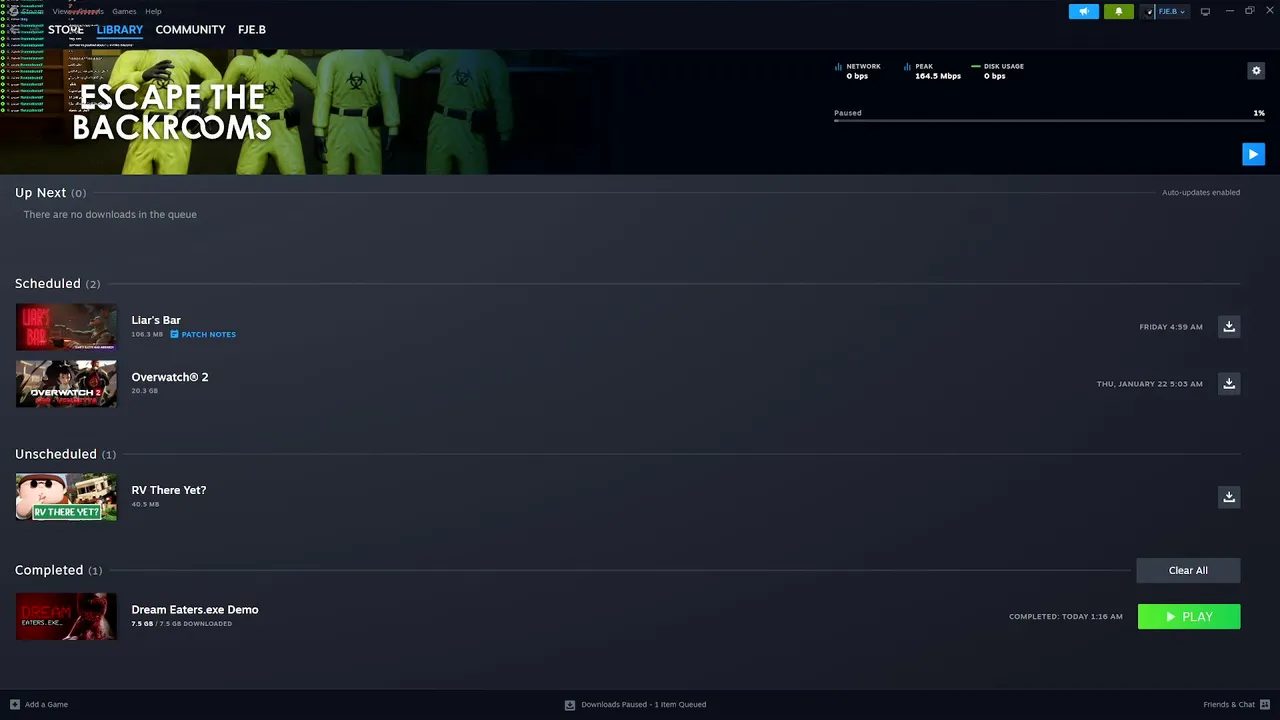
Task: Start Liar's Bar download now
Action: [x=1229, y=326]
